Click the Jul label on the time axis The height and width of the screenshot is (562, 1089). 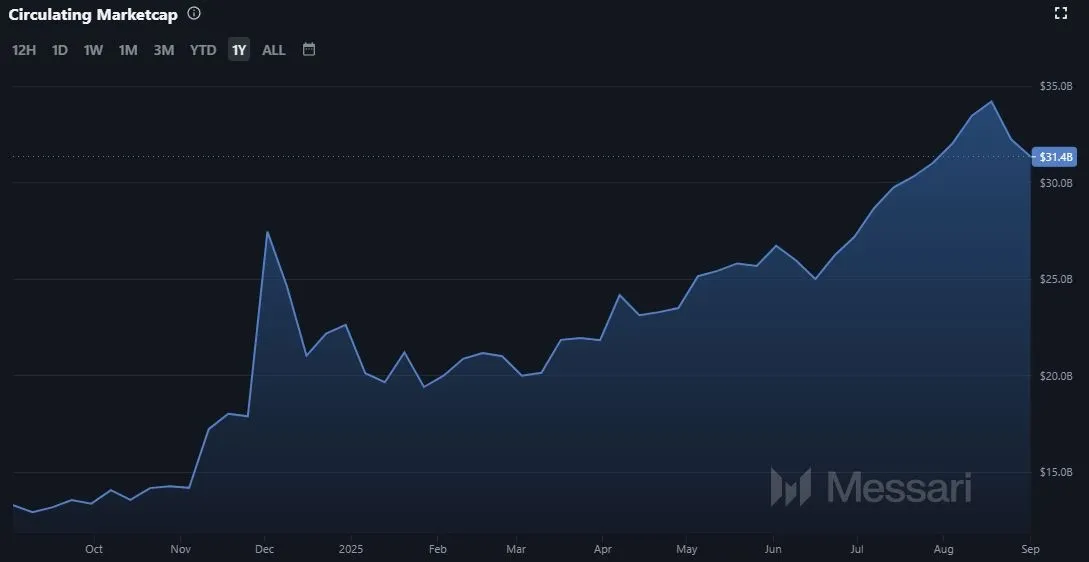pos(856,549)
